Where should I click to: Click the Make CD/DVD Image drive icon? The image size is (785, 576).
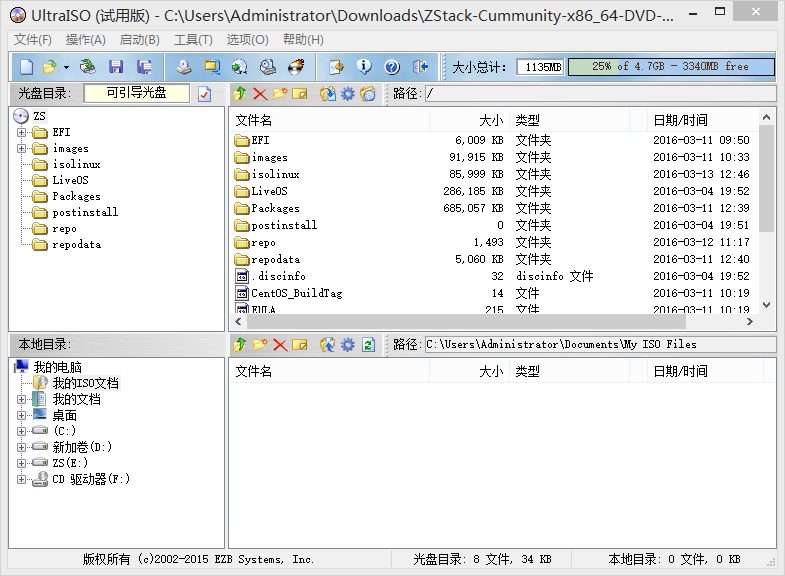[184, 67]
